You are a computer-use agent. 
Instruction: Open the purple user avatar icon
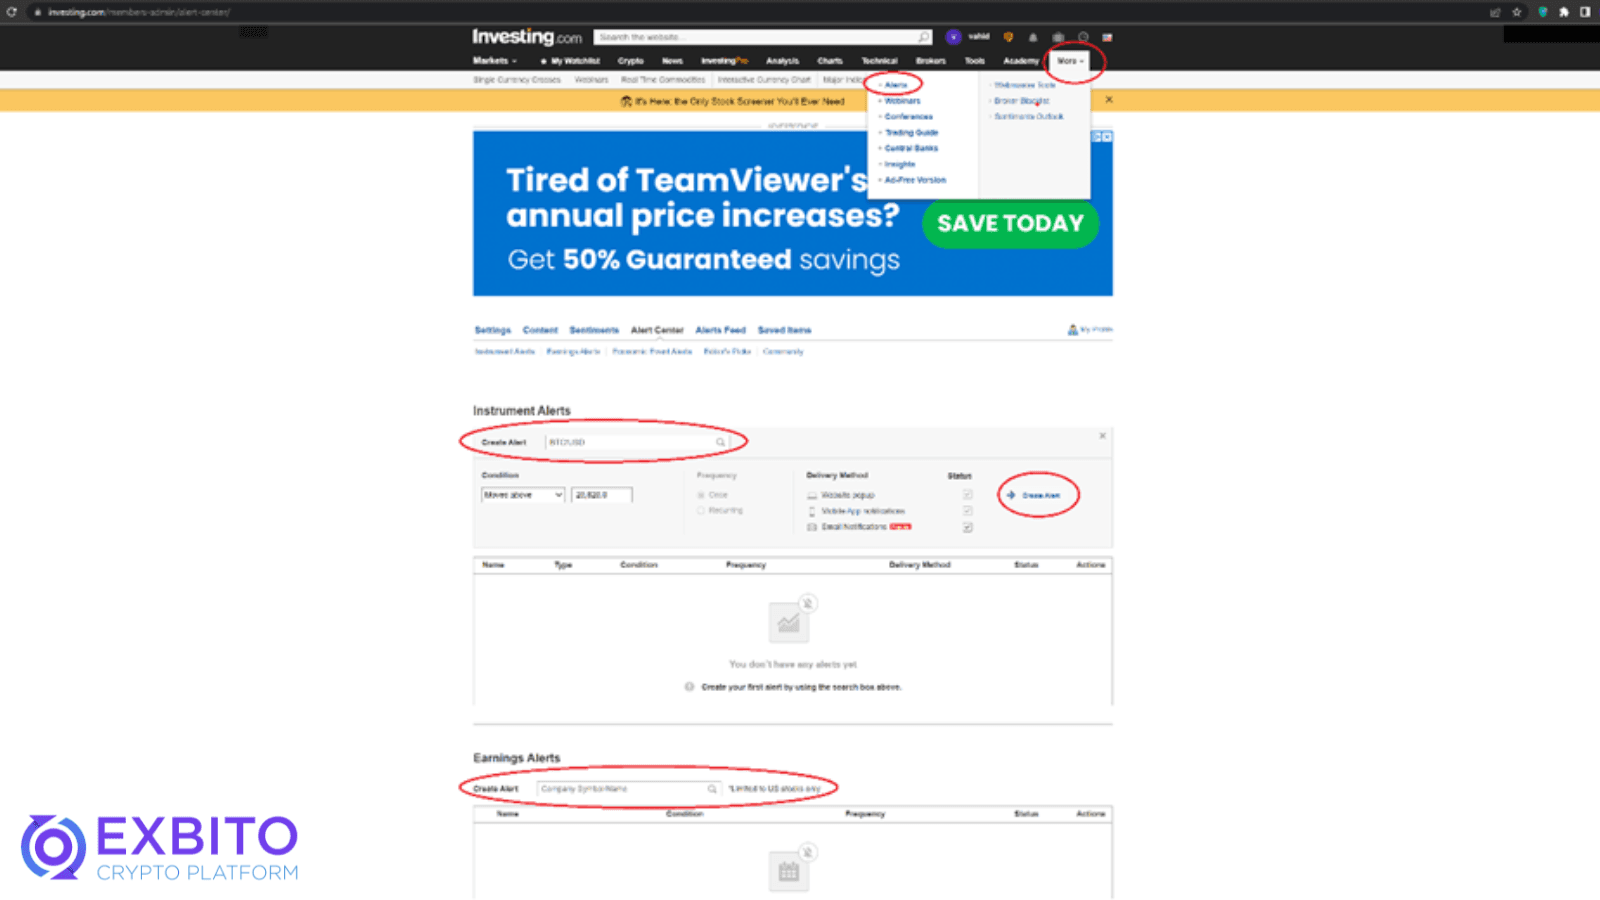pos(953,37)
